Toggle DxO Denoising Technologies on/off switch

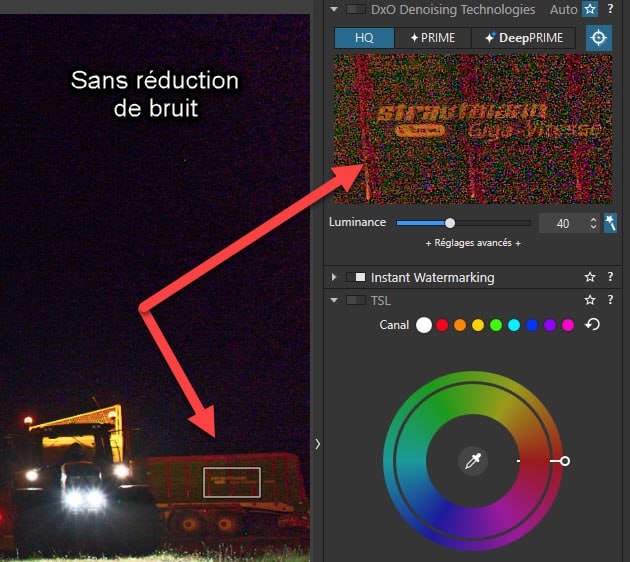click(356, 9)
